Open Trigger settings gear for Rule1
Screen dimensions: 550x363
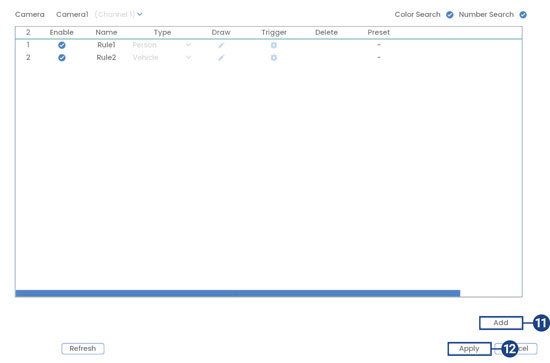274,45
